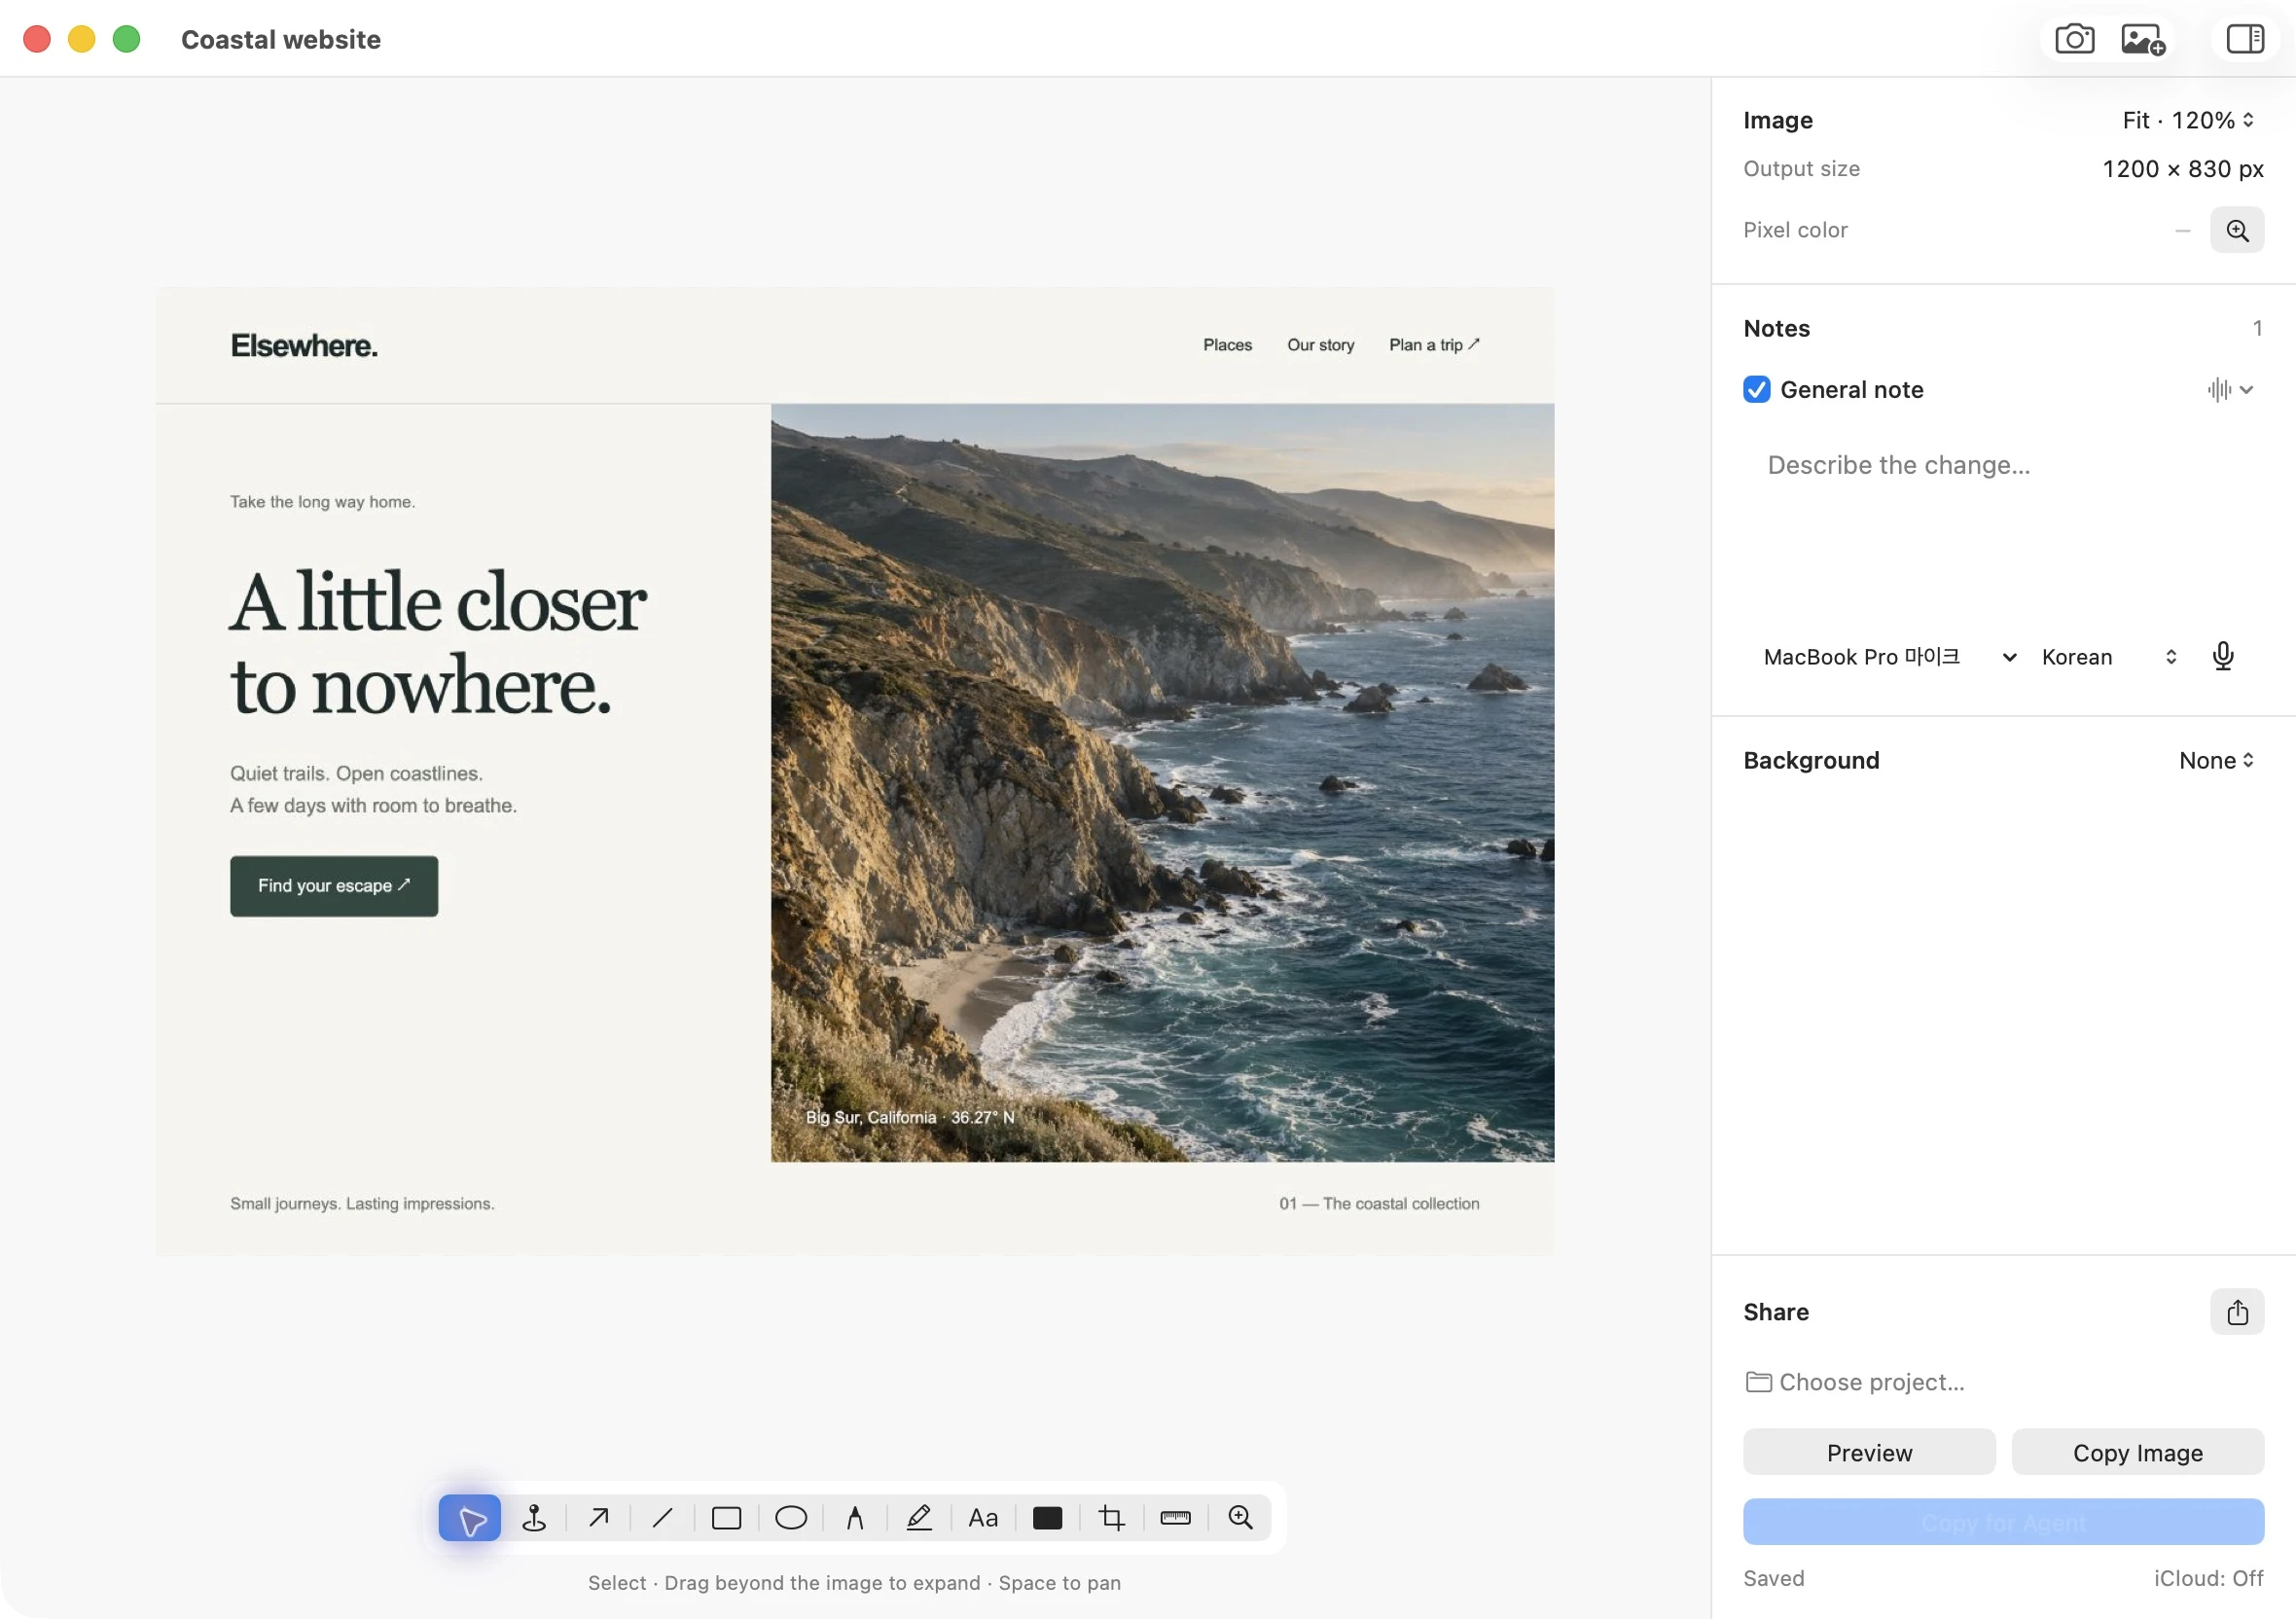Pick the Line tool
2296x1619 pixels.
pos(662,1518)
